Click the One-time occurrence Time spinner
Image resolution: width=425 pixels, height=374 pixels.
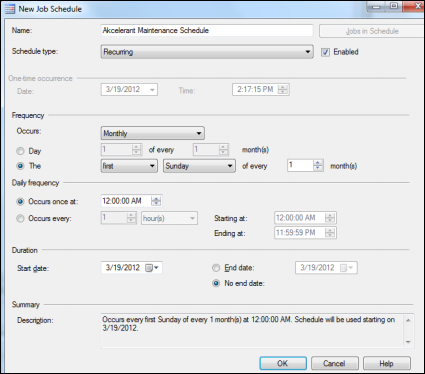283,89
